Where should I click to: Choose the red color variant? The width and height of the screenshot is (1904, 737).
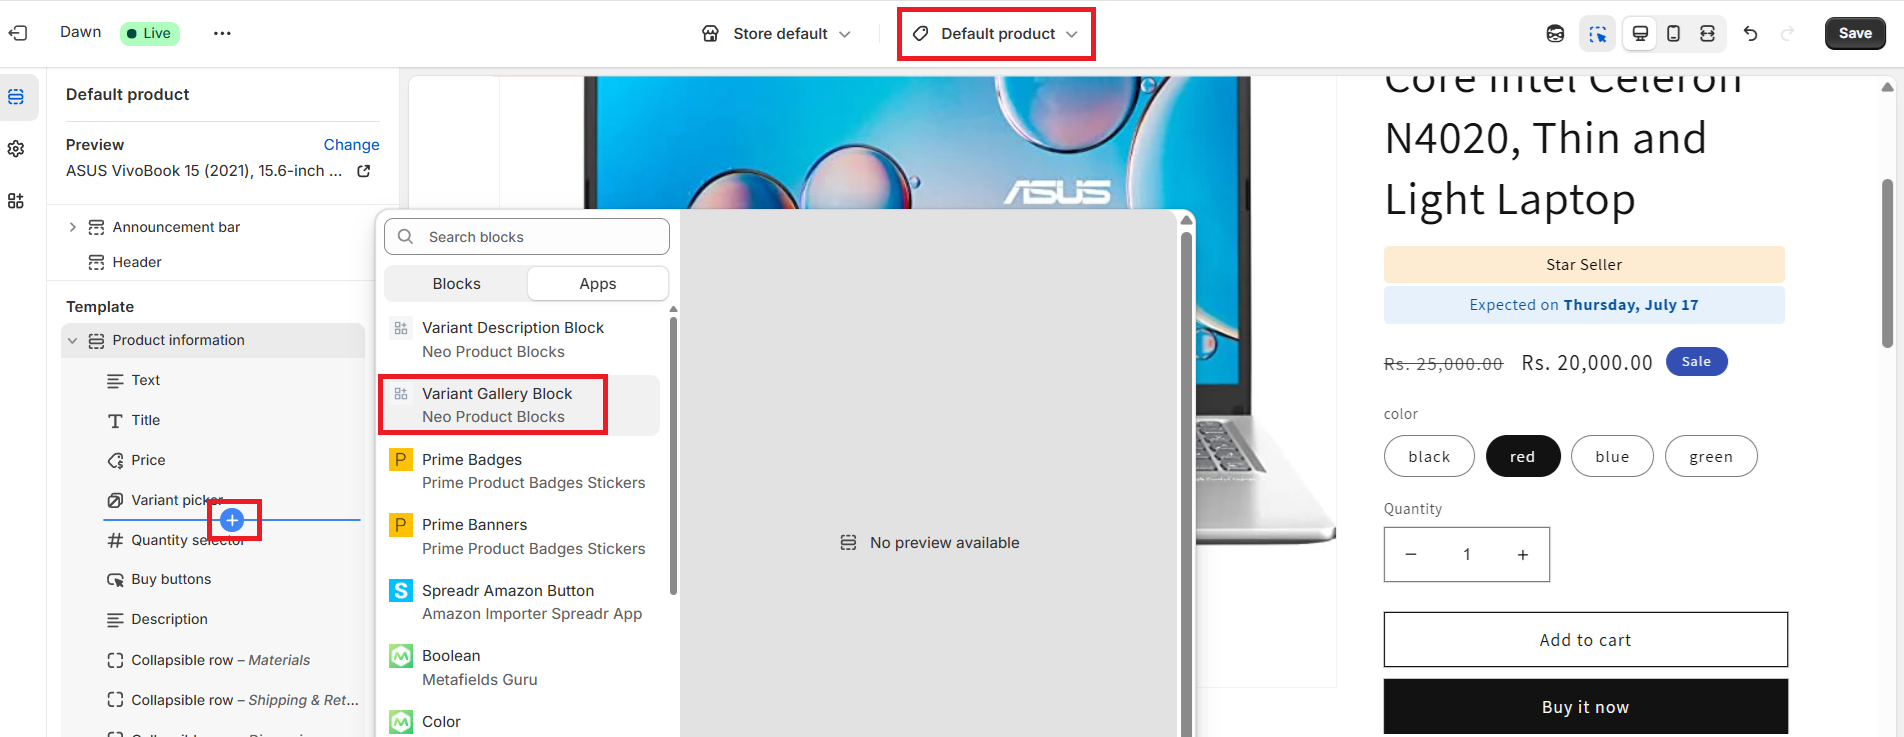pos(1522,456)
